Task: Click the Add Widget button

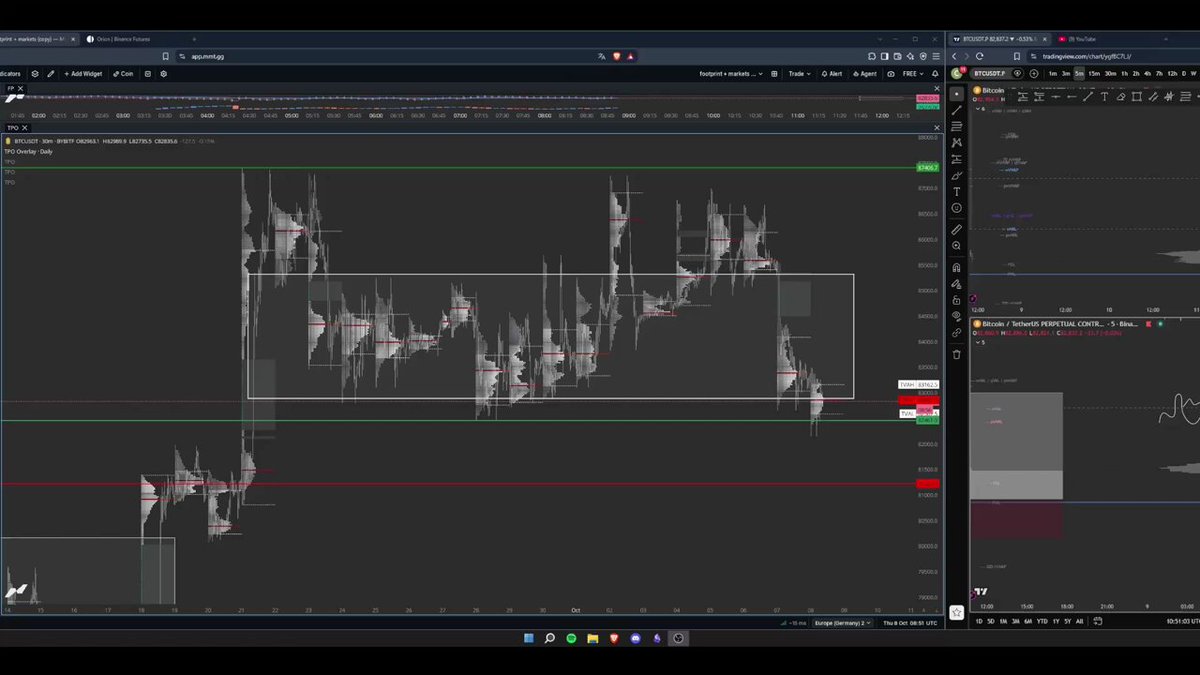Action: [83, 73]
